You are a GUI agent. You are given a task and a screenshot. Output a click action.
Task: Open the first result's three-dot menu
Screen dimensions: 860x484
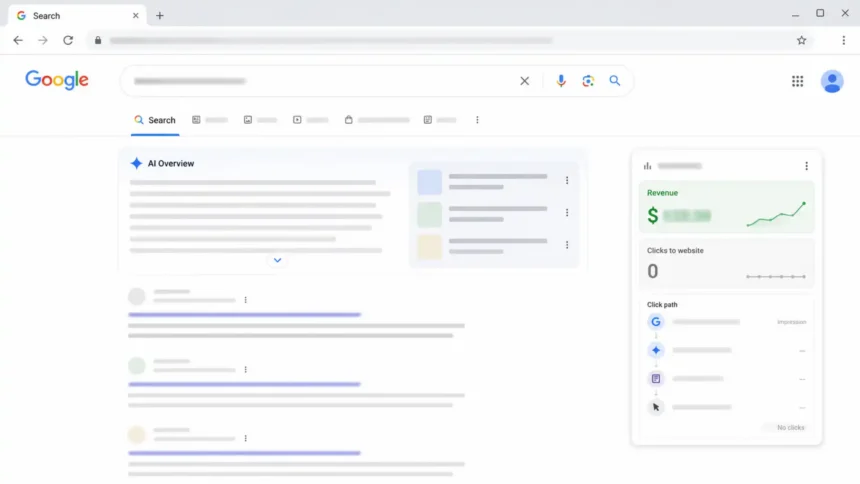[246, 300]
